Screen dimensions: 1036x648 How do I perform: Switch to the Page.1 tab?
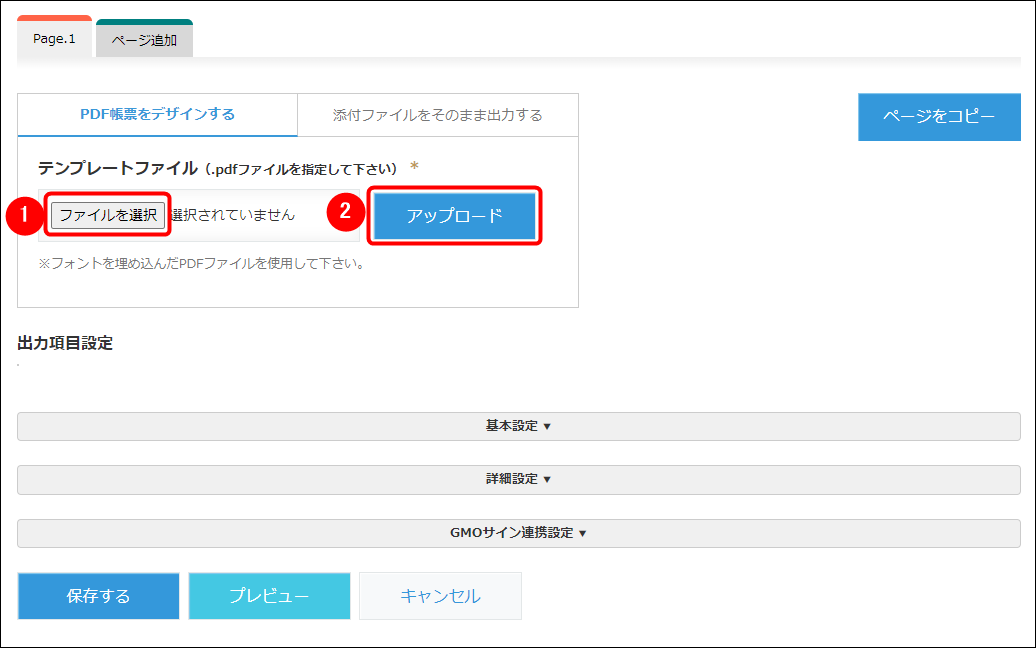coord(54,39)
